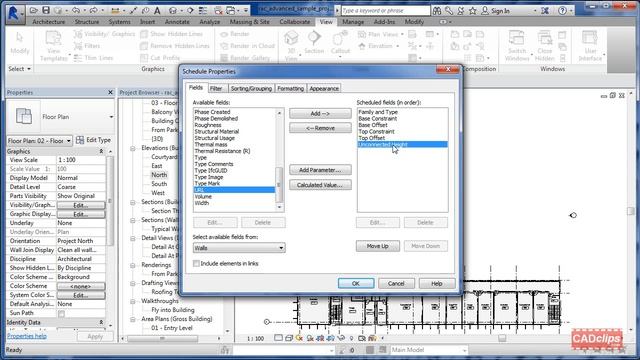Viewport: 640px width, 360px height.
Task: Switch to the Appearance tab
Action: pyautogui.click(x=324, y=89)
